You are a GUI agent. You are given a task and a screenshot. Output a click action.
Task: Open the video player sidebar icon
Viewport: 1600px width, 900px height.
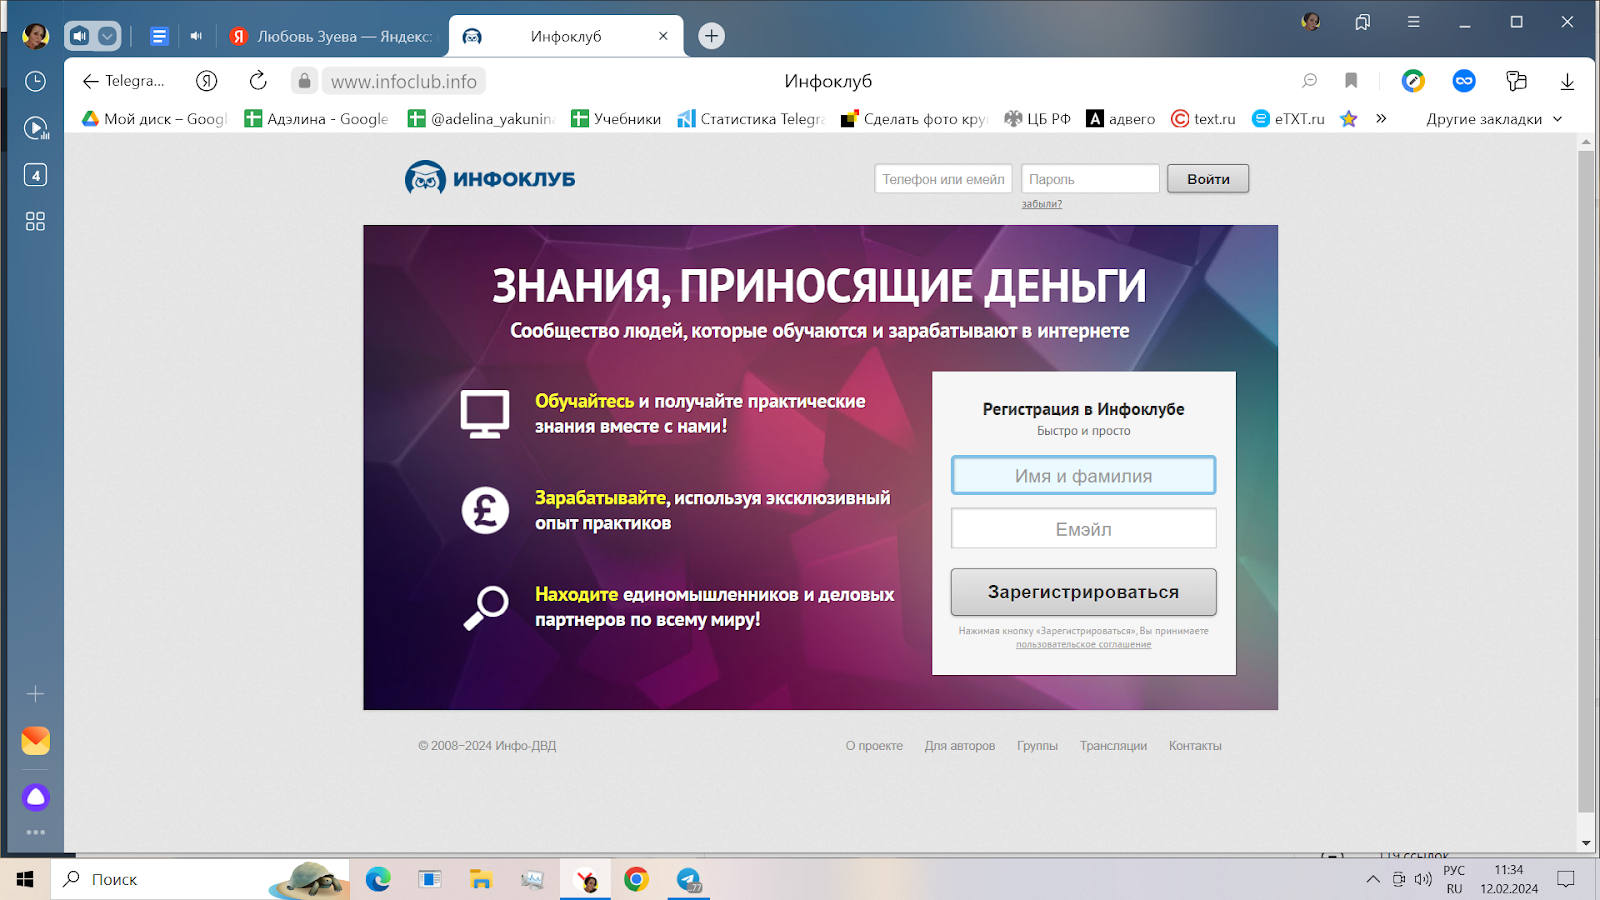coord(35,128)
